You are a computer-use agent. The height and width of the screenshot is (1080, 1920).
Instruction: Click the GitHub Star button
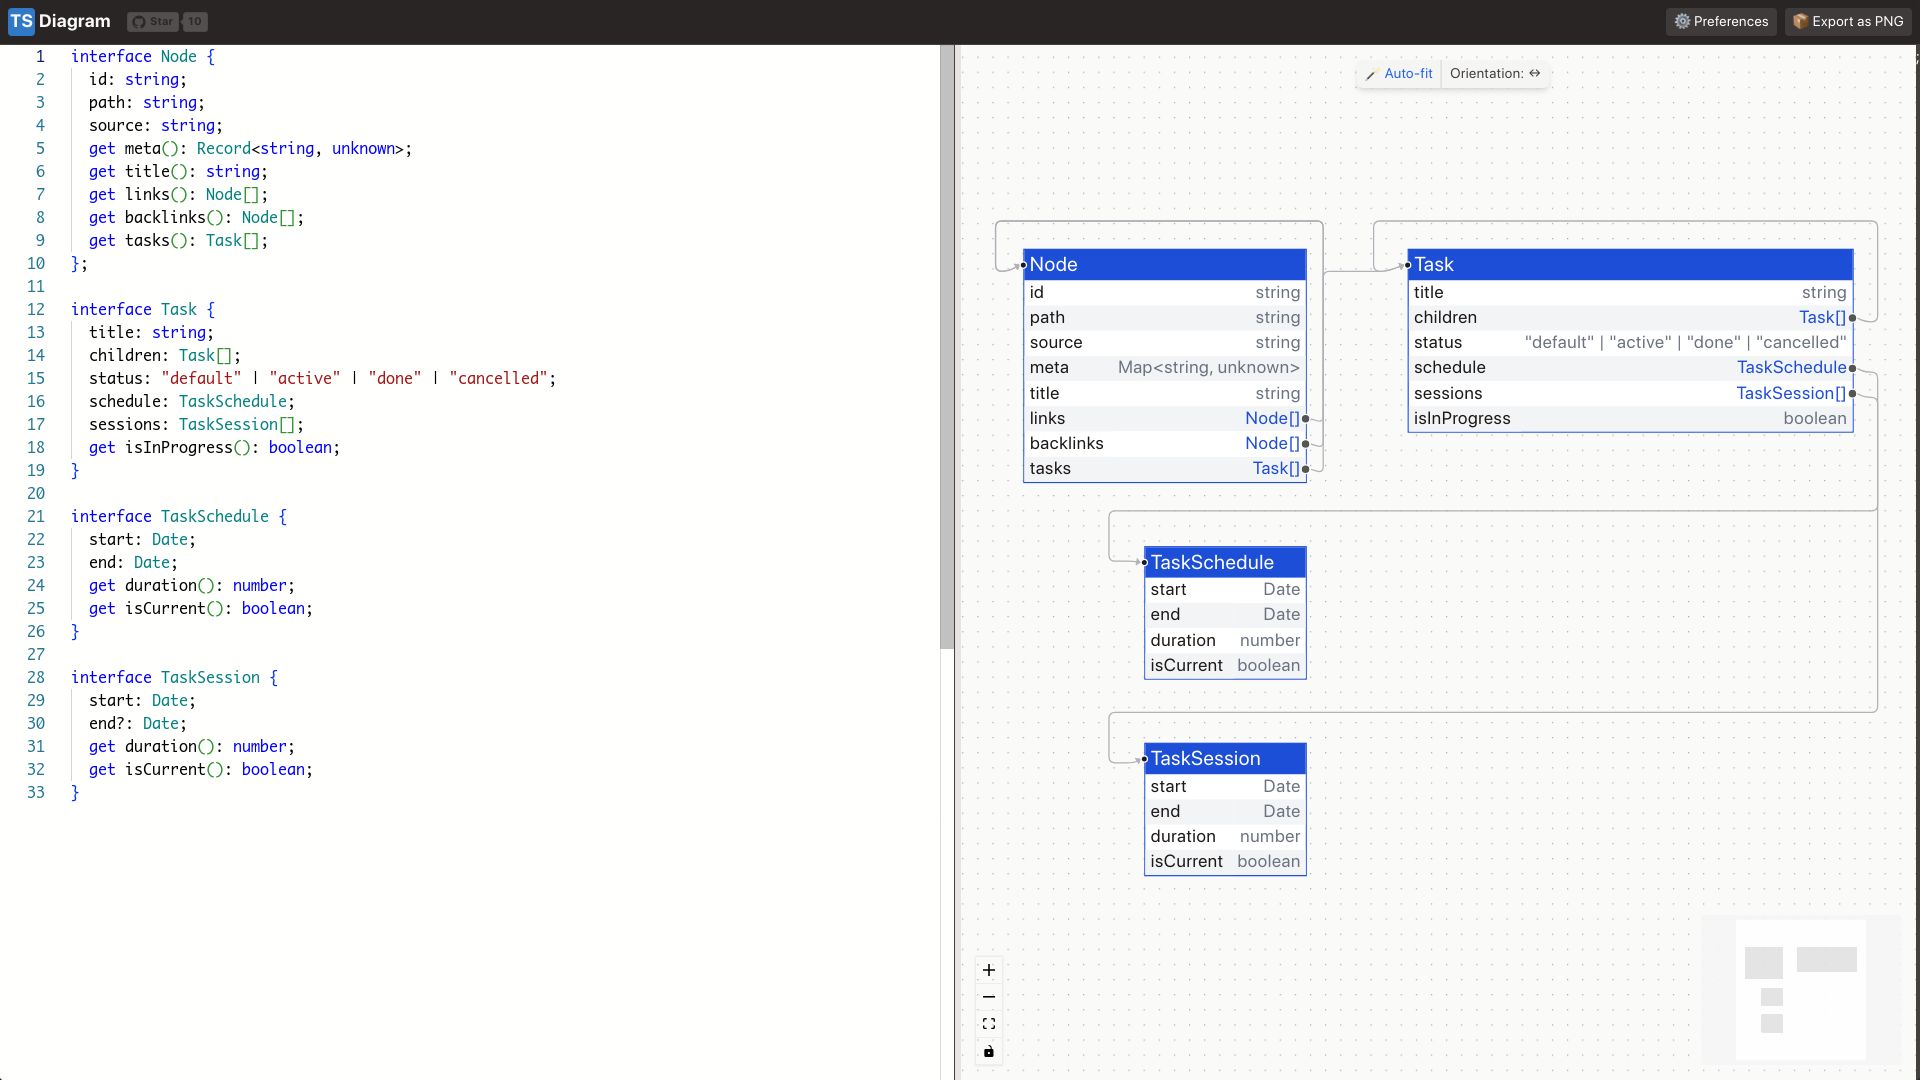tap(153, 21)
